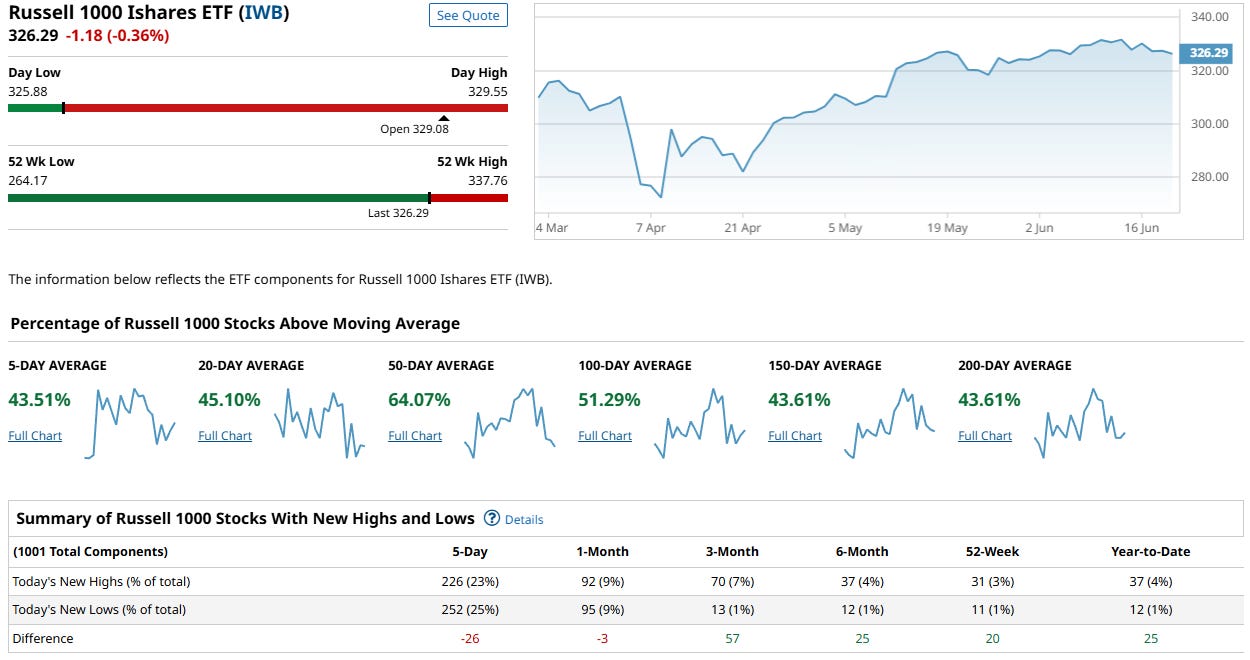Open Full Chart for the 200-Day Average
This screenshot has width=1250, height=660.
pos(985,436)
